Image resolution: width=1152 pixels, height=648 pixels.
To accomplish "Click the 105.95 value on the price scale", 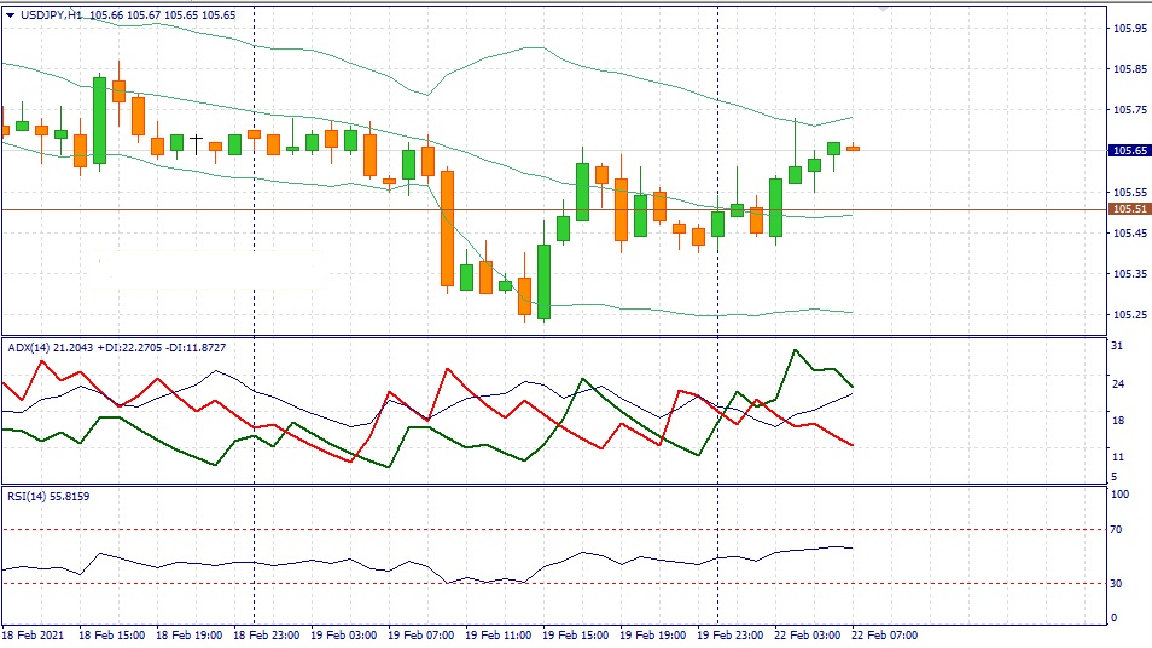I will [1129, 28].
